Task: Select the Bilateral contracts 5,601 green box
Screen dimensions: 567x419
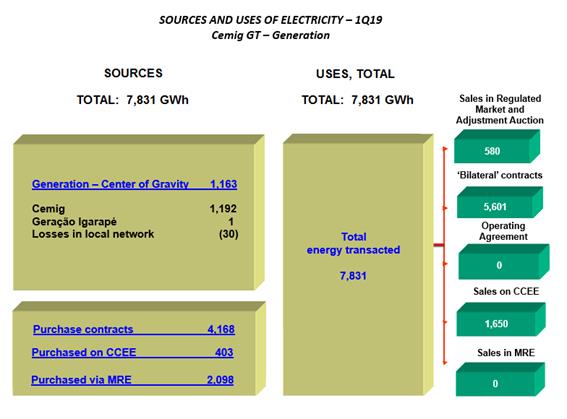Action: click(x=500, y=202)
